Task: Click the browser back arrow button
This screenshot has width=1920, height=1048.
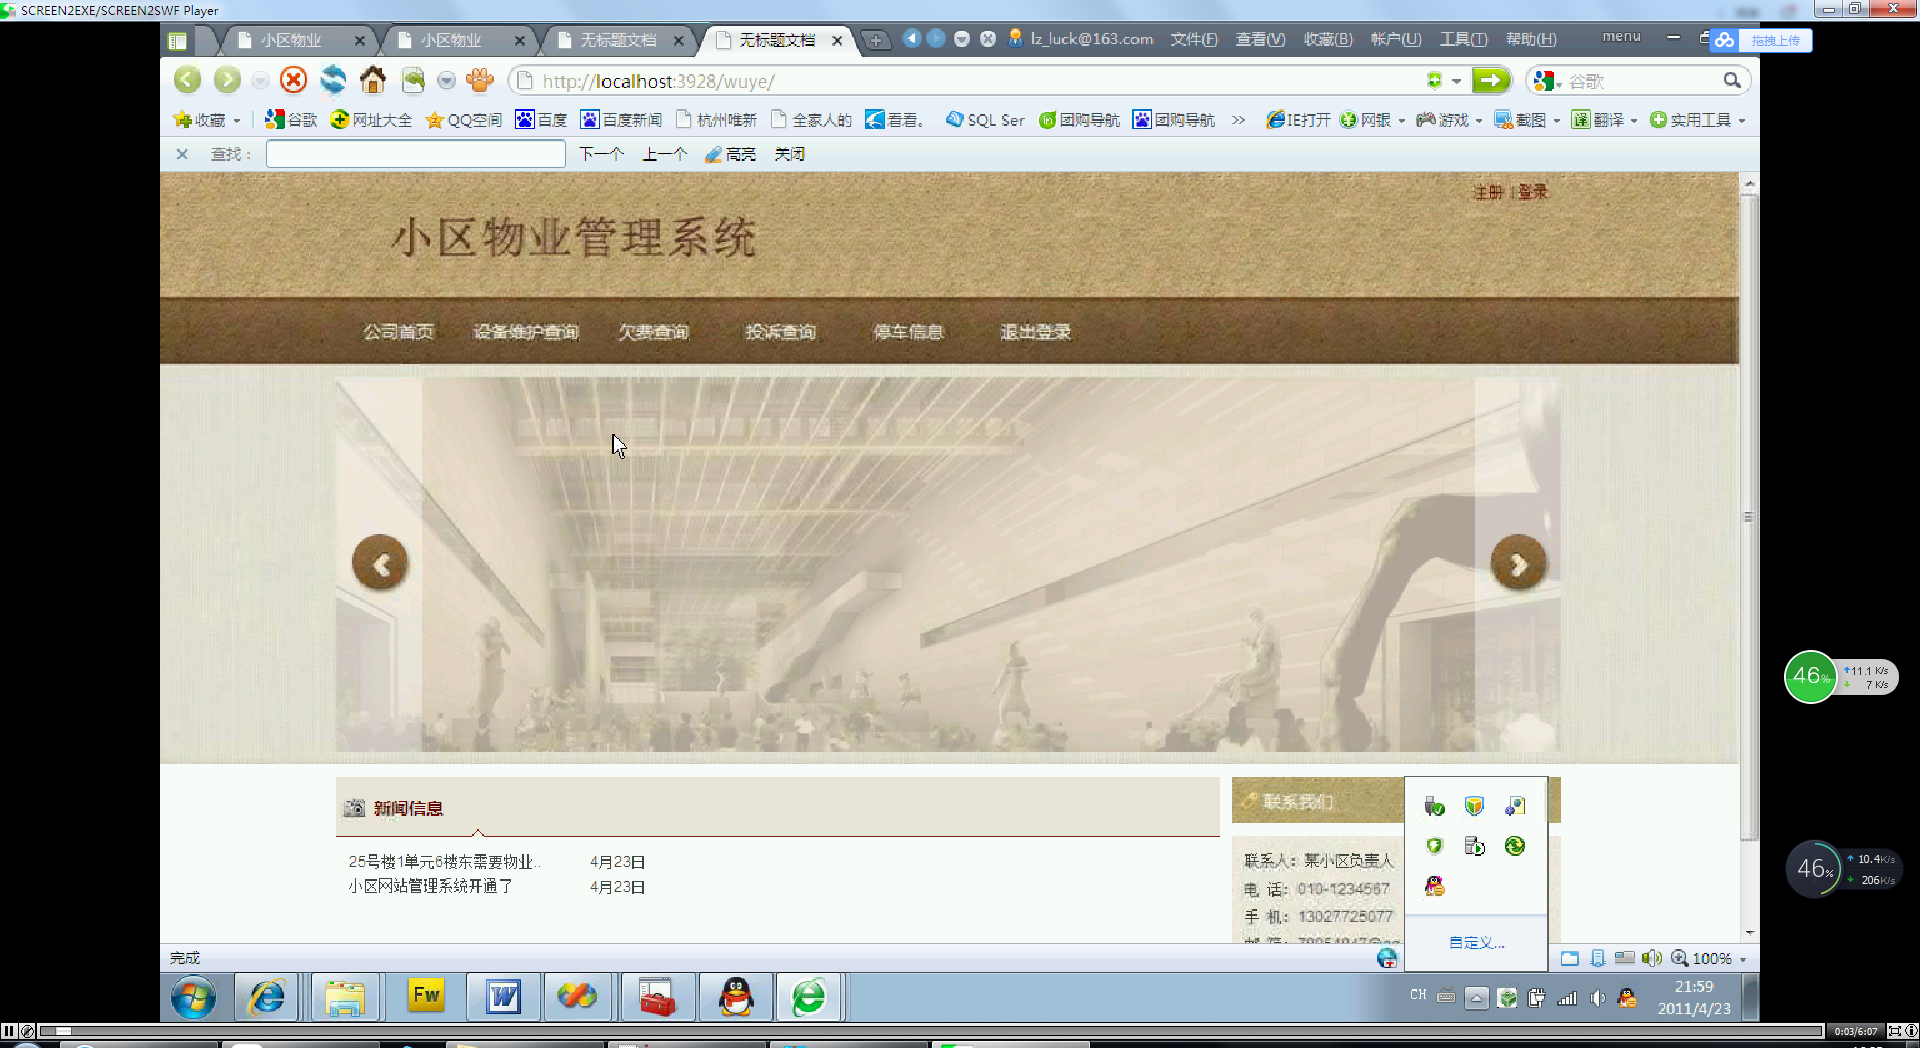Action: click(x=187, y=80)
